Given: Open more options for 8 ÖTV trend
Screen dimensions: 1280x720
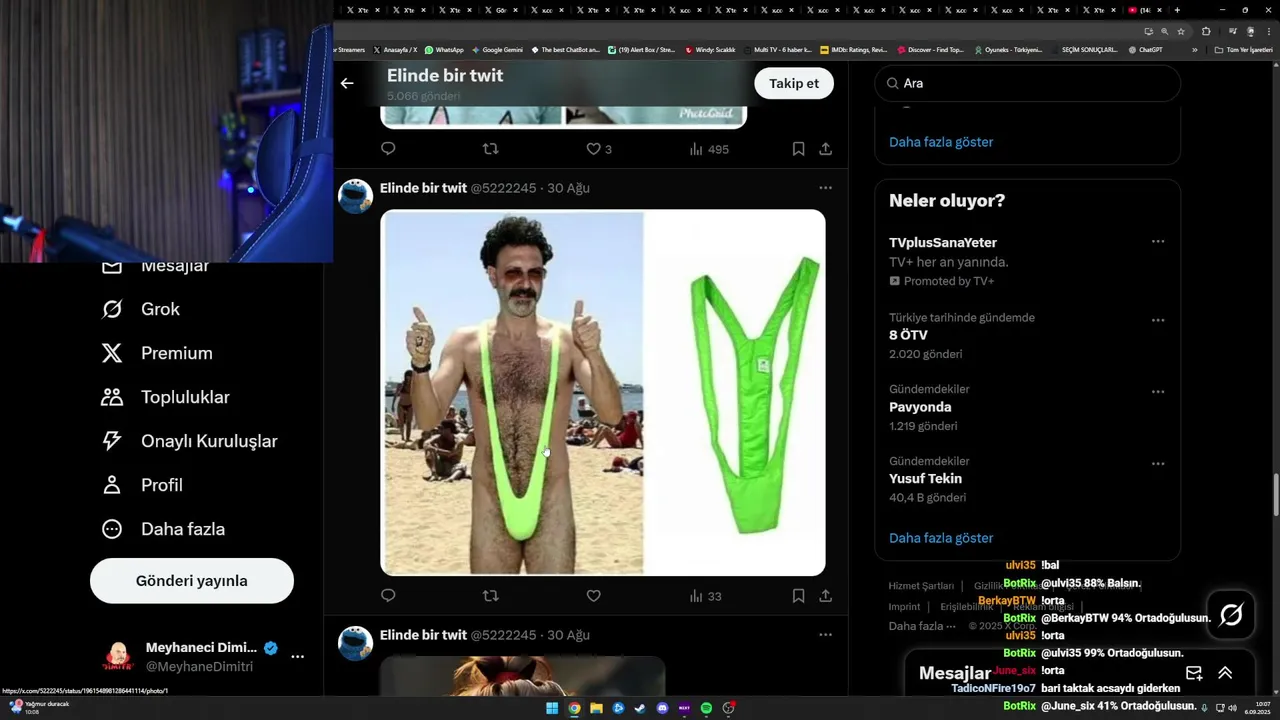Looking at the screenshot, I should click(1157, 321).
